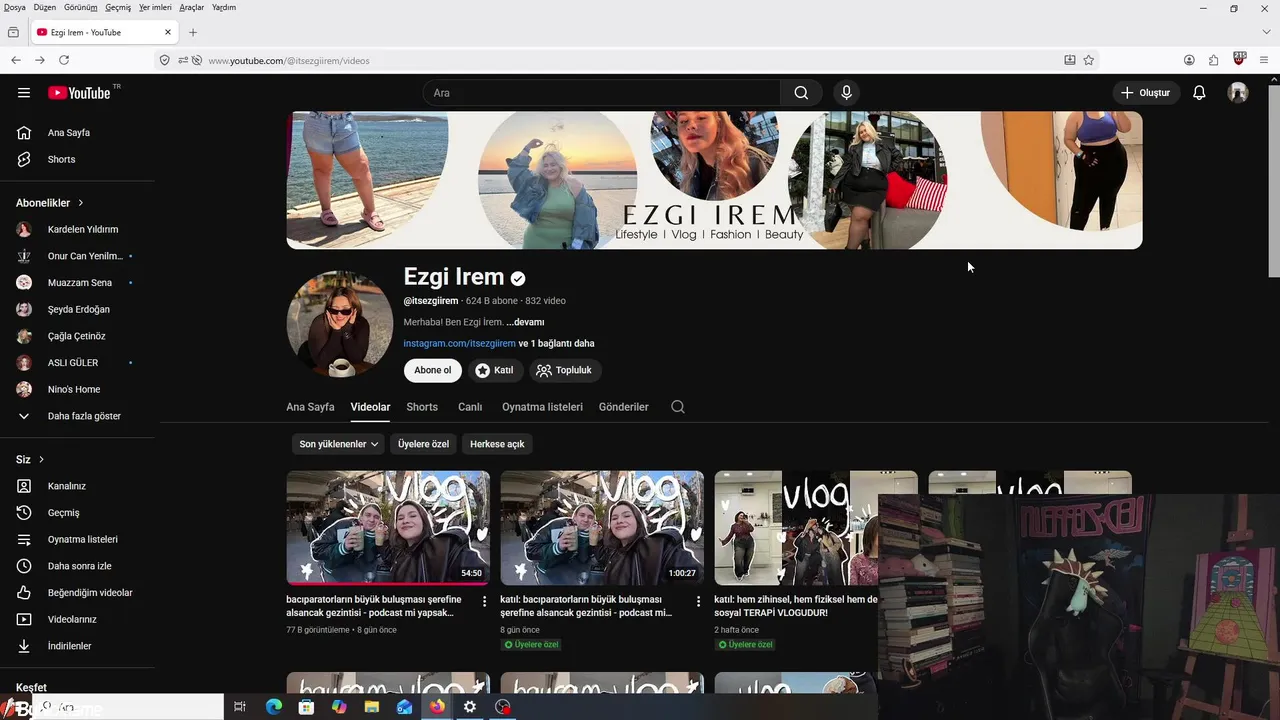Open the 54:50 vlog video thumbnail
Image resolution: width=1280 pixels, height=720 pixels.
[x=388, y=528]
